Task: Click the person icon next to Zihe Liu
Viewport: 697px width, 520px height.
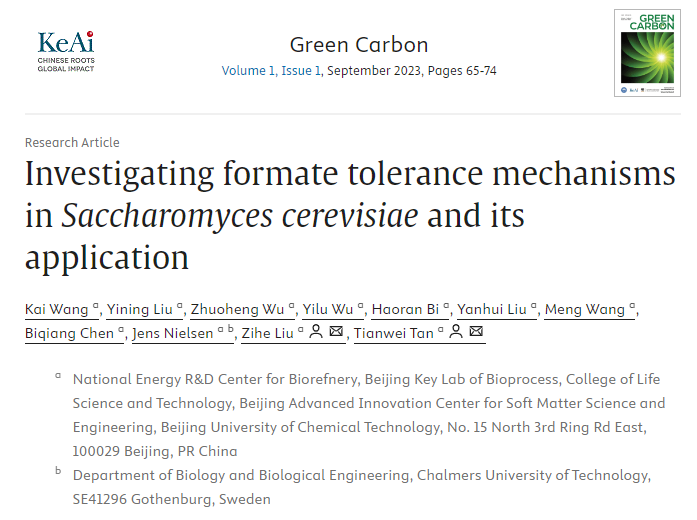Action: [316, 332]
